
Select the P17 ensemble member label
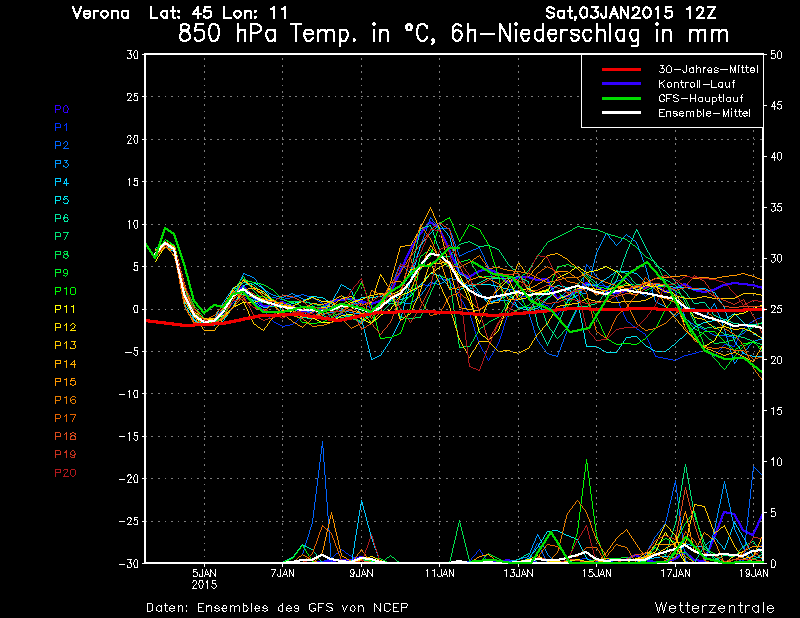click(64, 418)
